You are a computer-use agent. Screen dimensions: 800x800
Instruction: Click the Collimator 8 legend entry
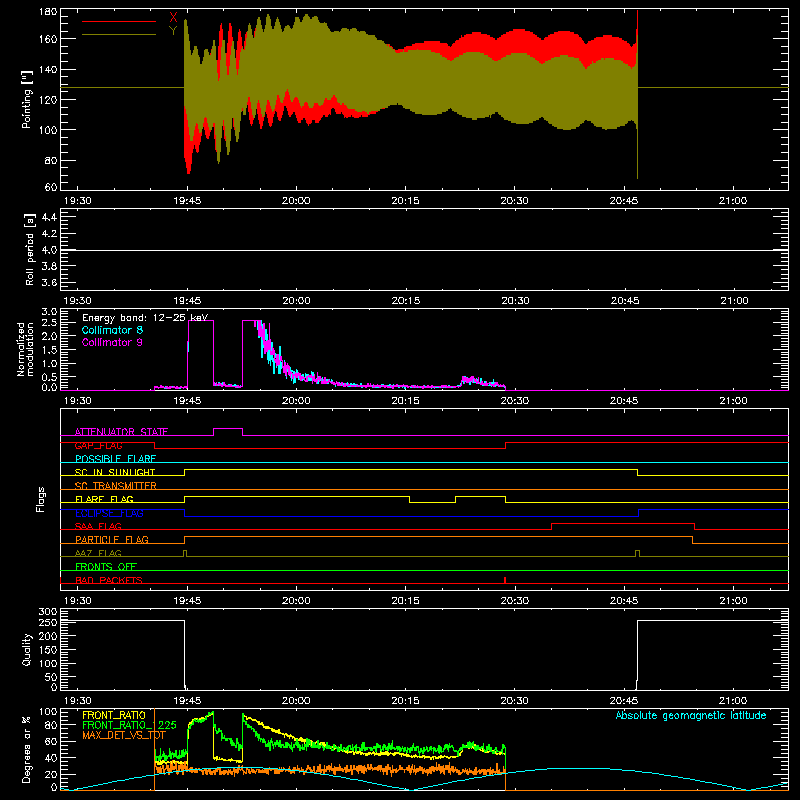tap(112, 330)
